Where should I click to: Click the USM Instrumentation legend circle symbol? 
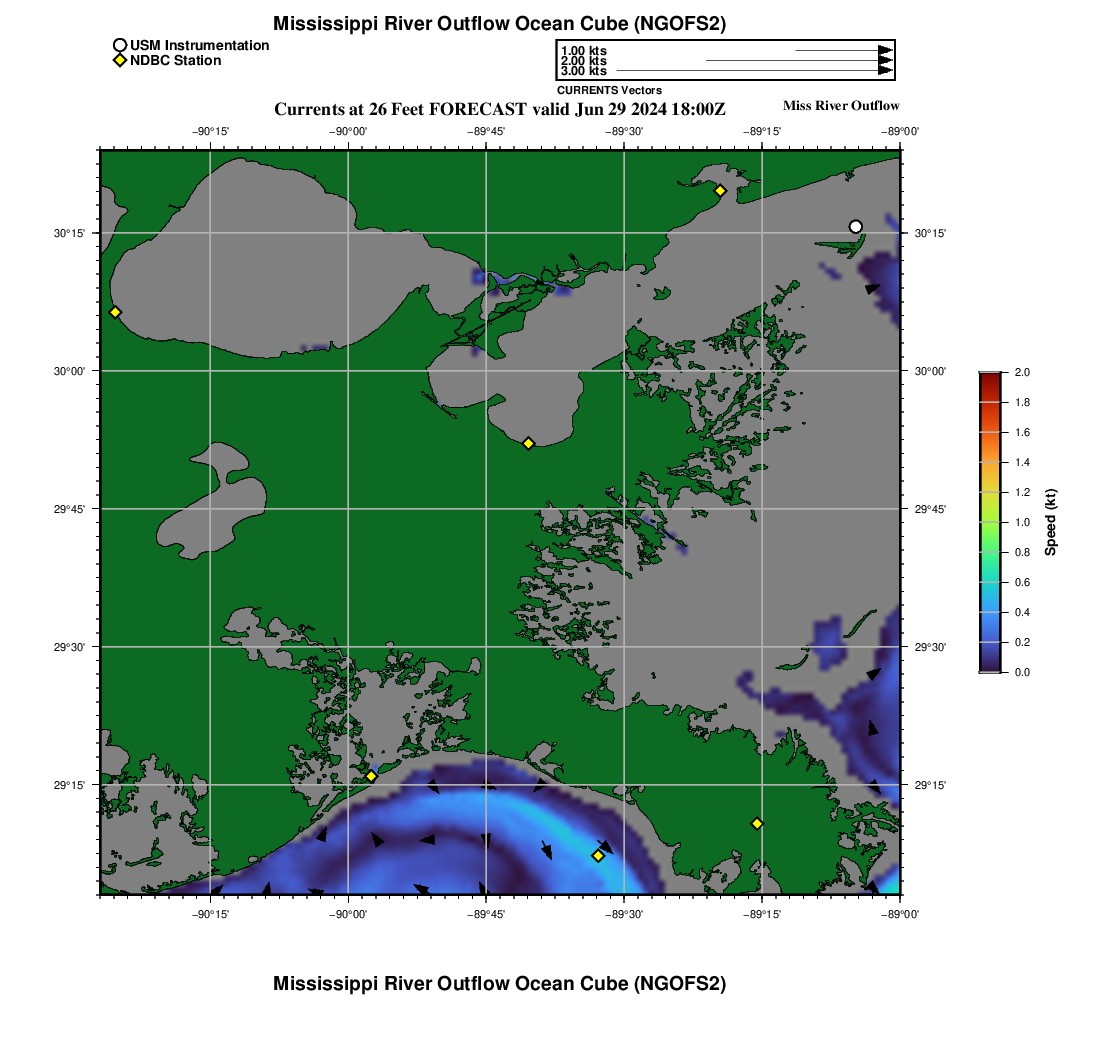coord(119,45)
